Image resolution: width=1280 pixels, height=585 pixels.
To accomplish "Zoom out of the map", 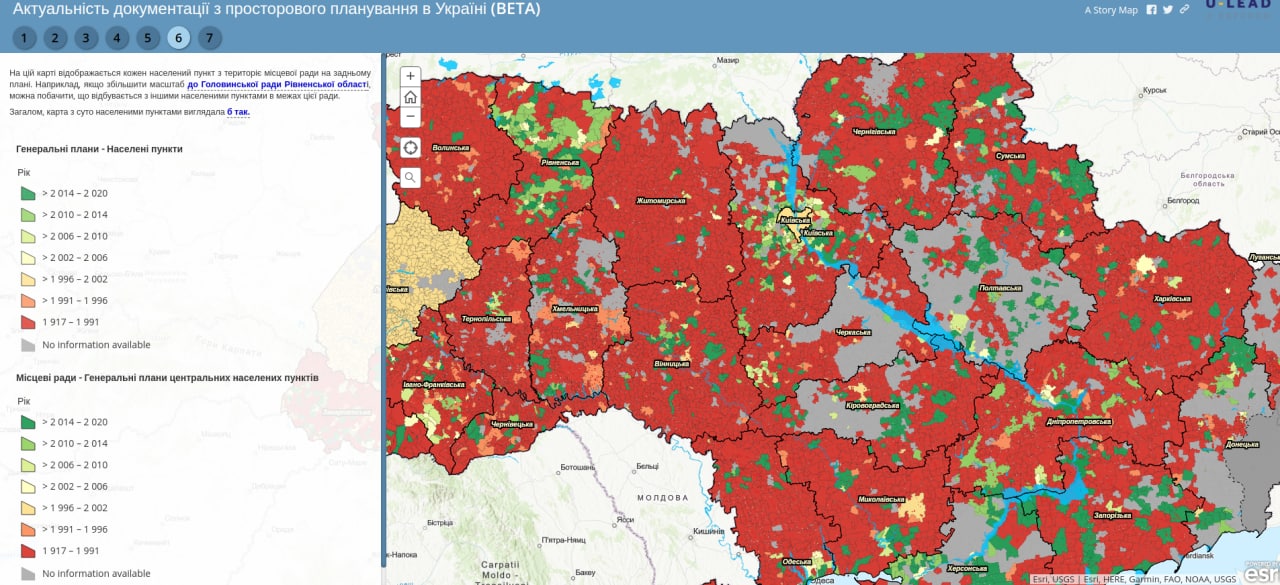I will (410, 117).
